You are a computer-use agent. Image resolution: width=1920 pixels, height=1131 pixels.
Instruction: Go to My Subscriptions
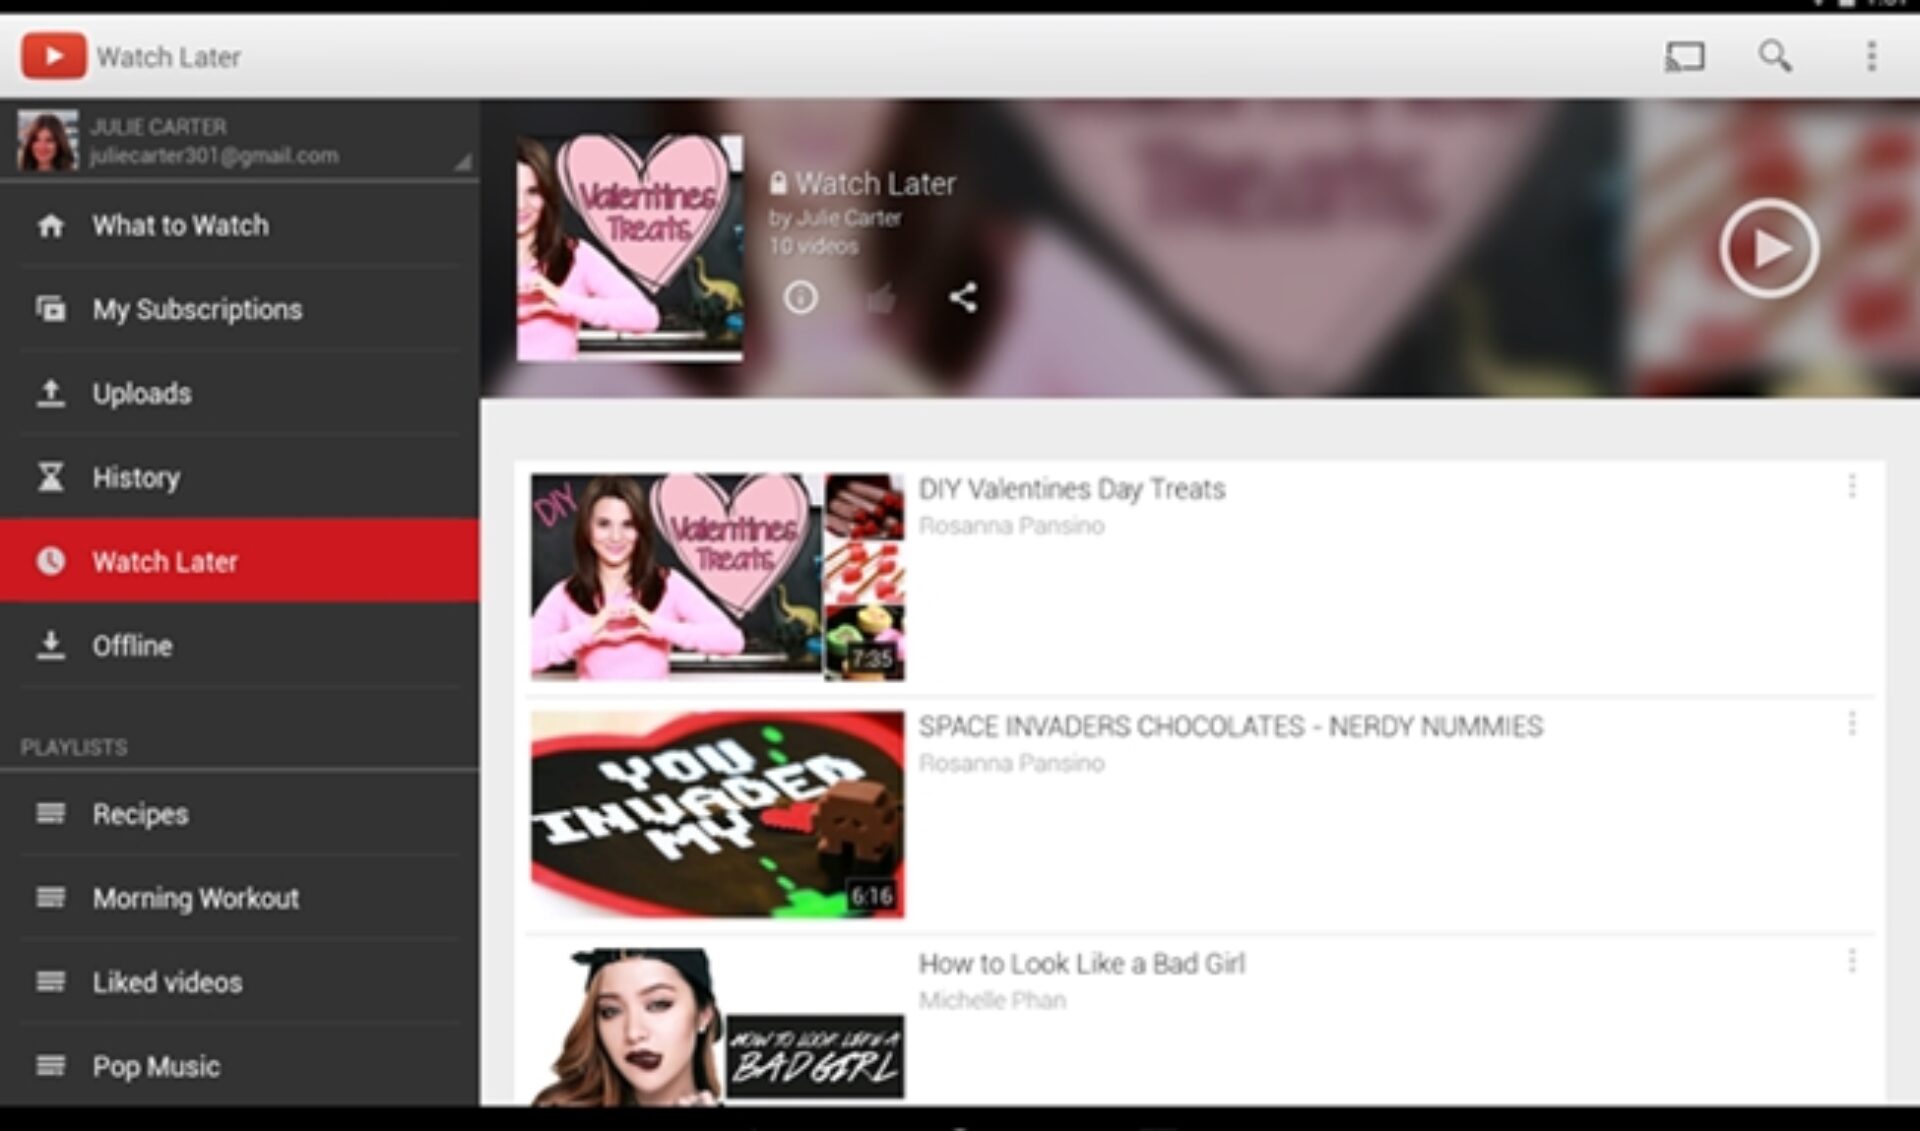pos(240,309)
